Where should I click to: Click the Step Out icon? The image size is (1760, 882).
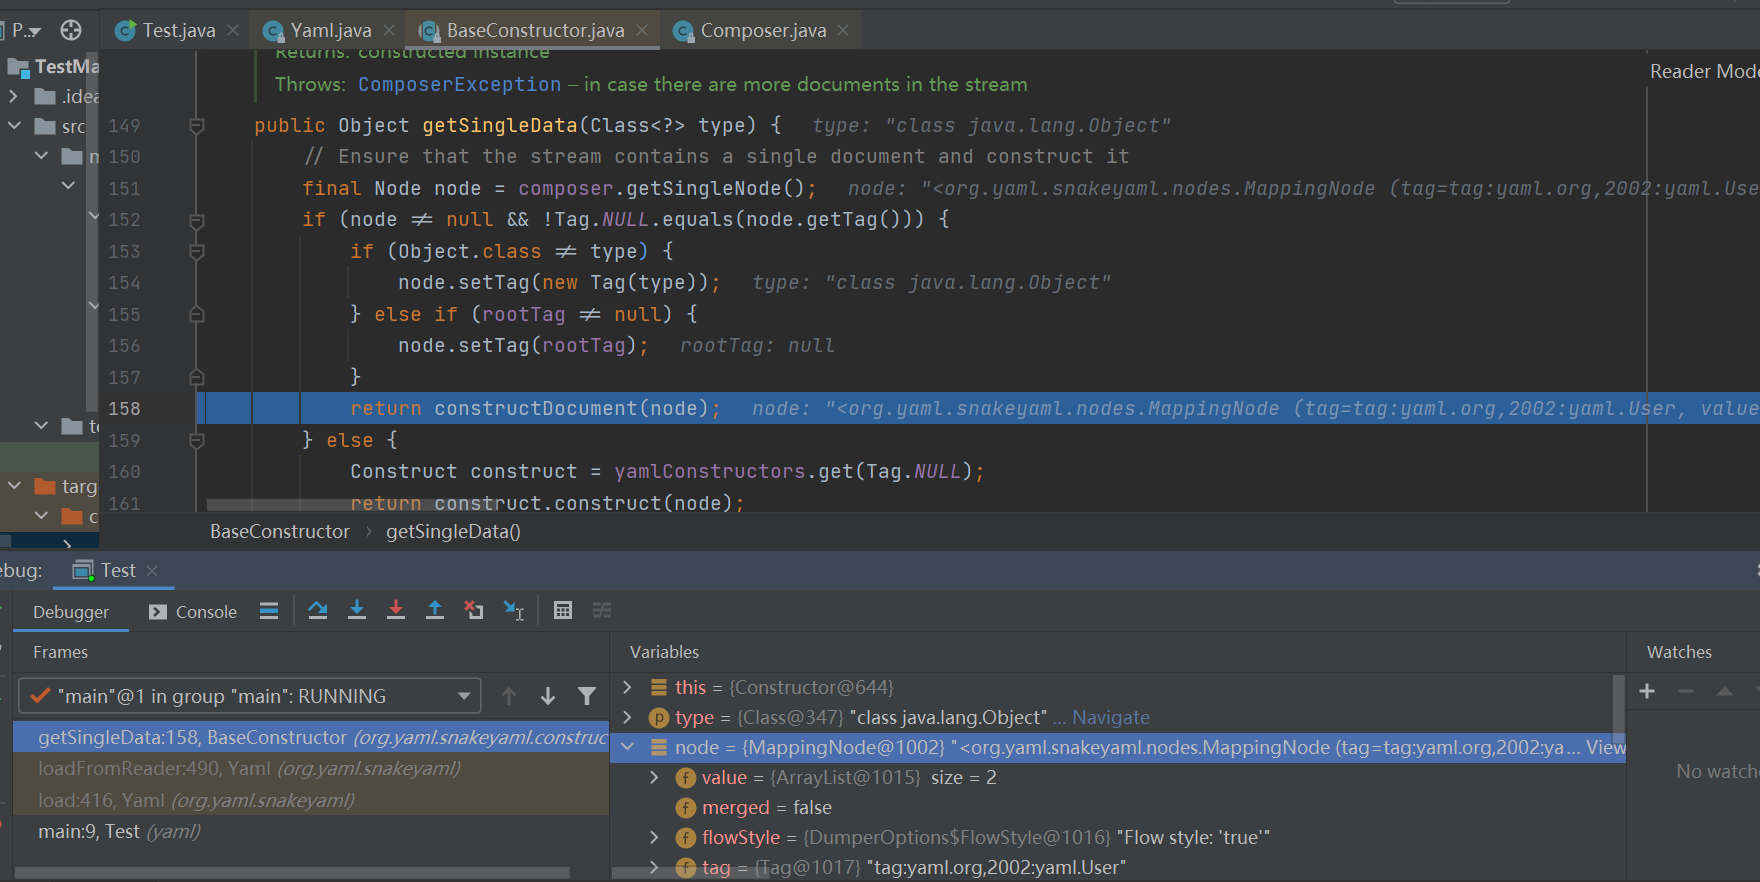click(435, 610)
